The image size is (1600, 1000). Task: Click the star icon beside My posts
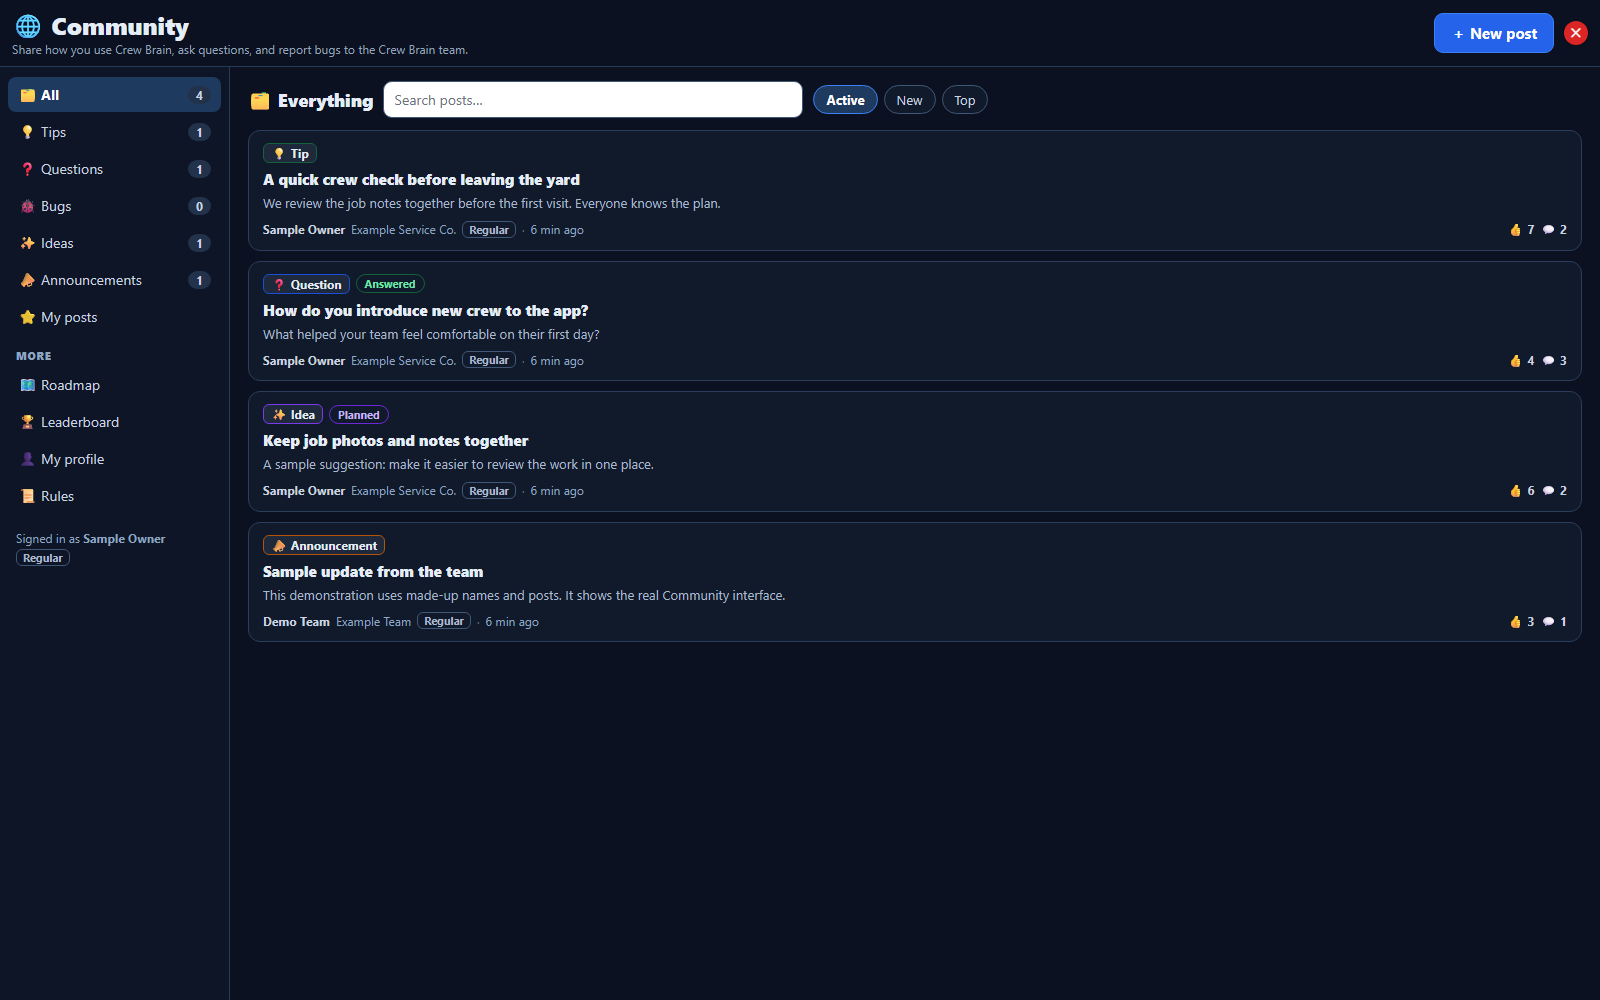click(x=28, y=317)
